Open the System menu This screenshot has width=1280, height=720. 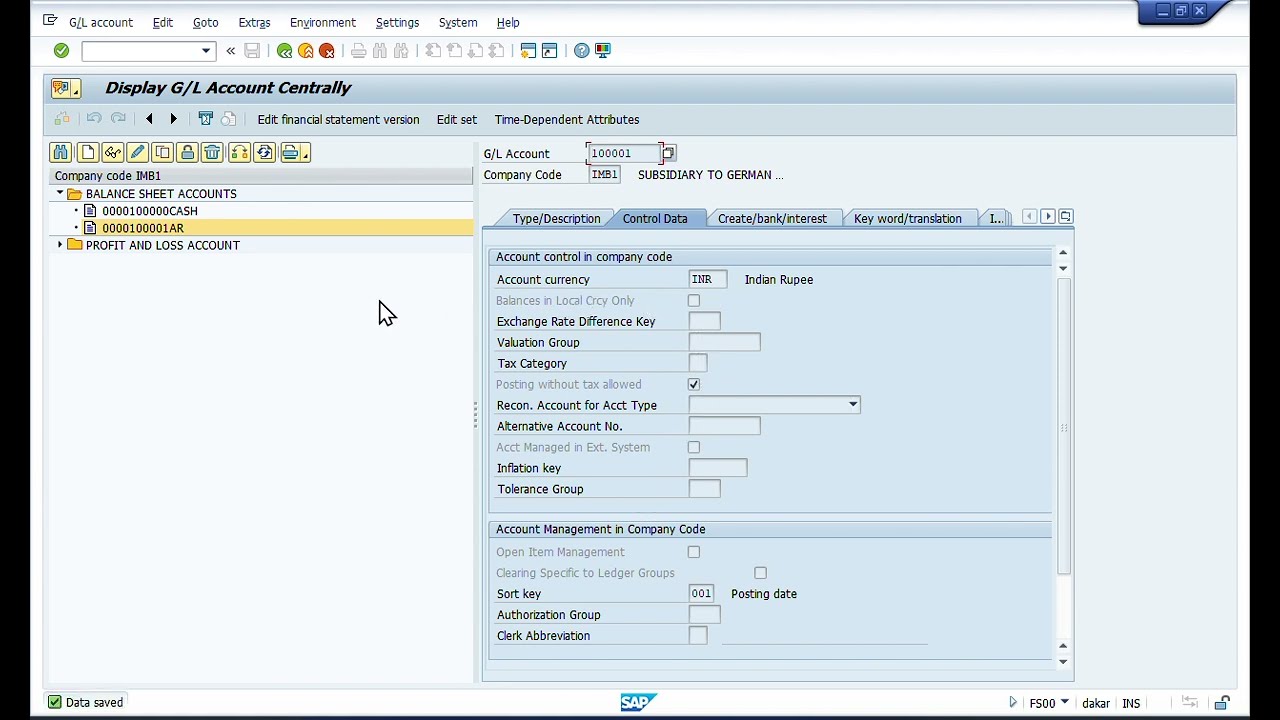[458, 22]
